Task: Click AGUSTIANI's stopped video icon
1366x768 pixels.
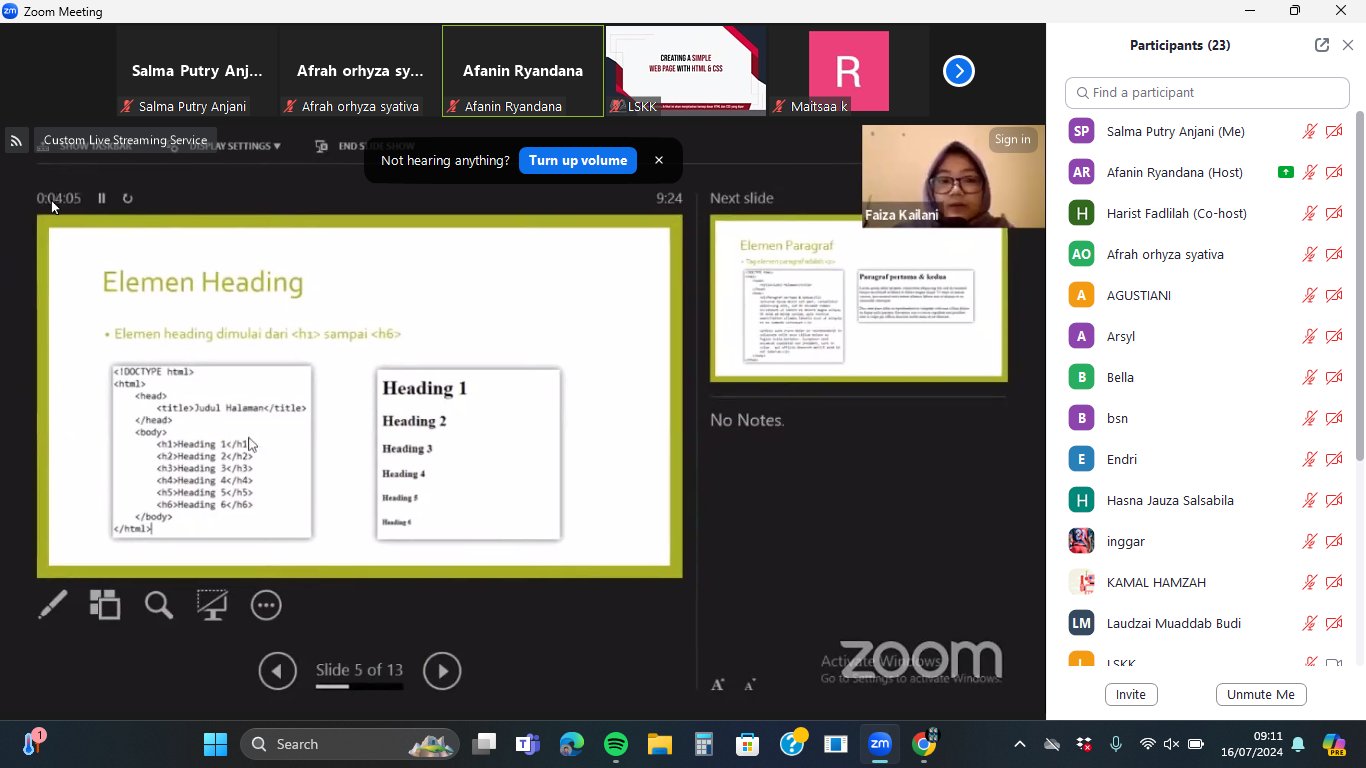Action: coord(1334,295)
